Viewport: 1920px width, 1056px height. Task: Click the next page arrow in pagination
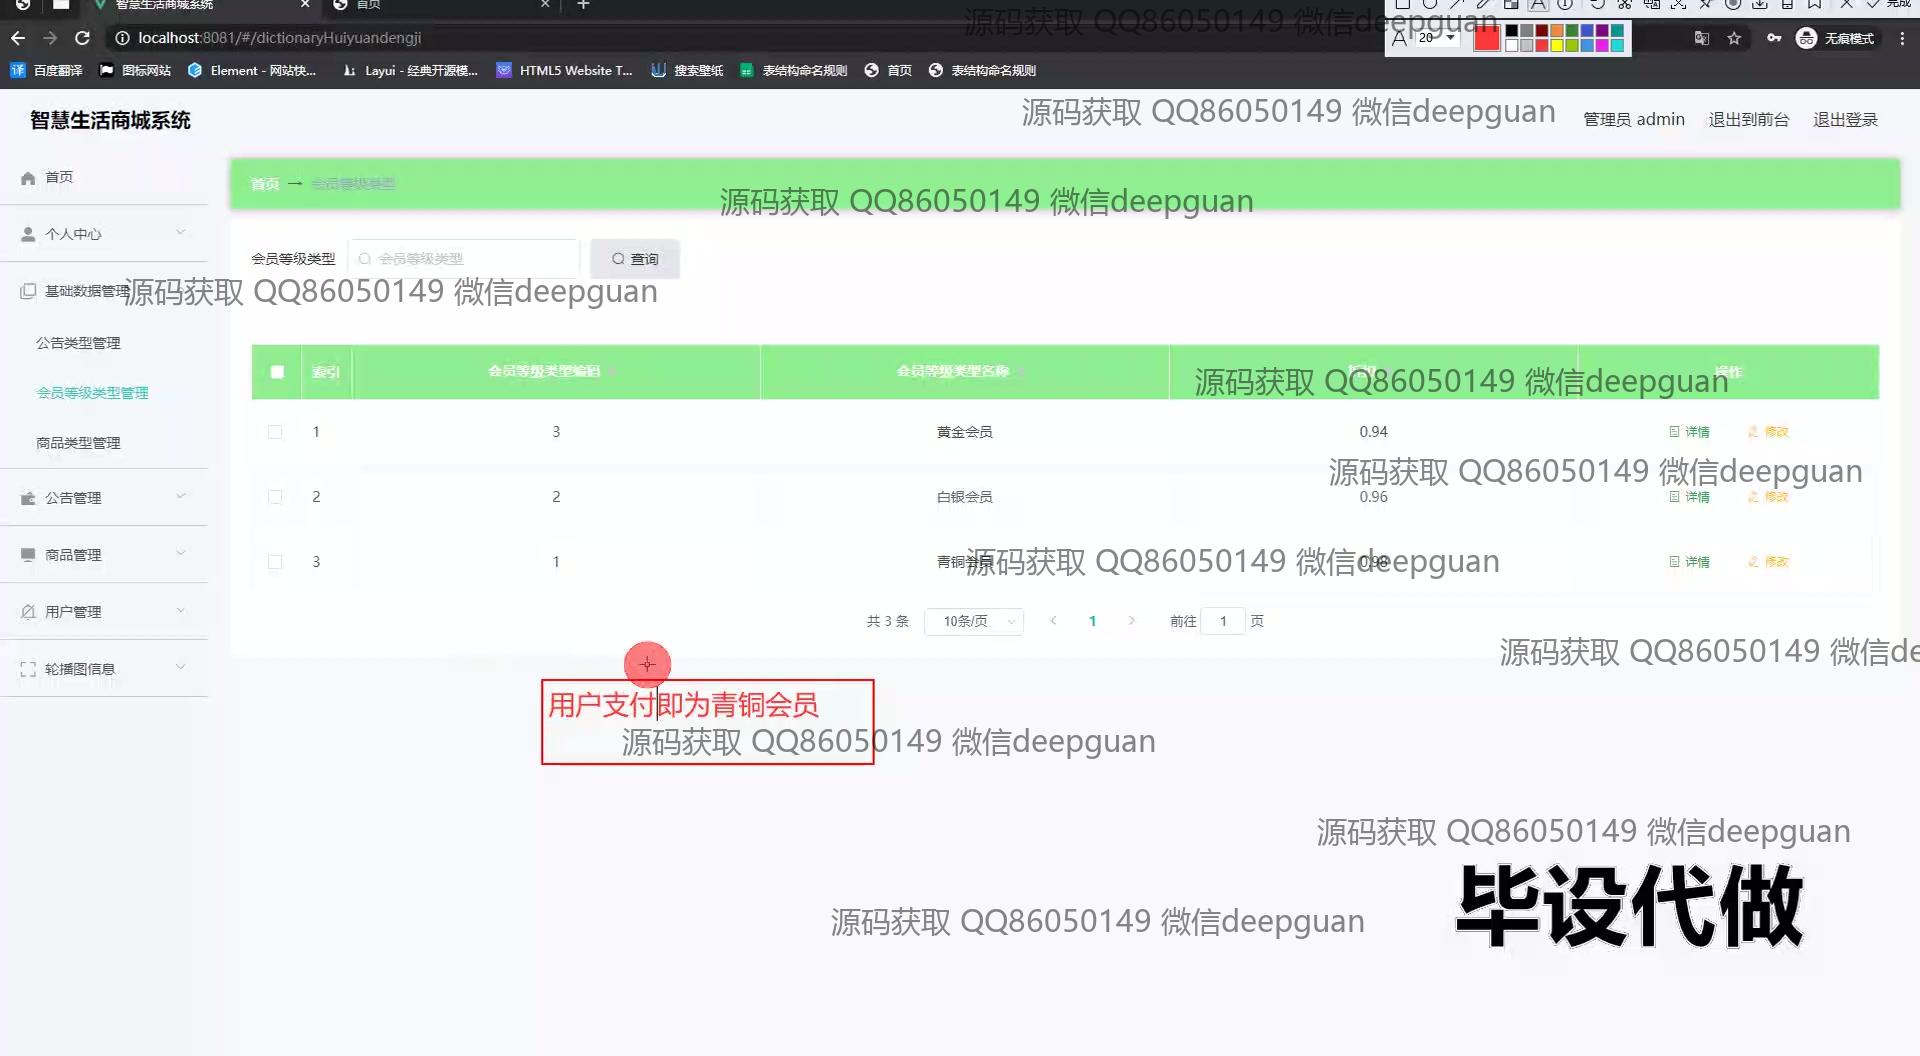coord(1131,621)
